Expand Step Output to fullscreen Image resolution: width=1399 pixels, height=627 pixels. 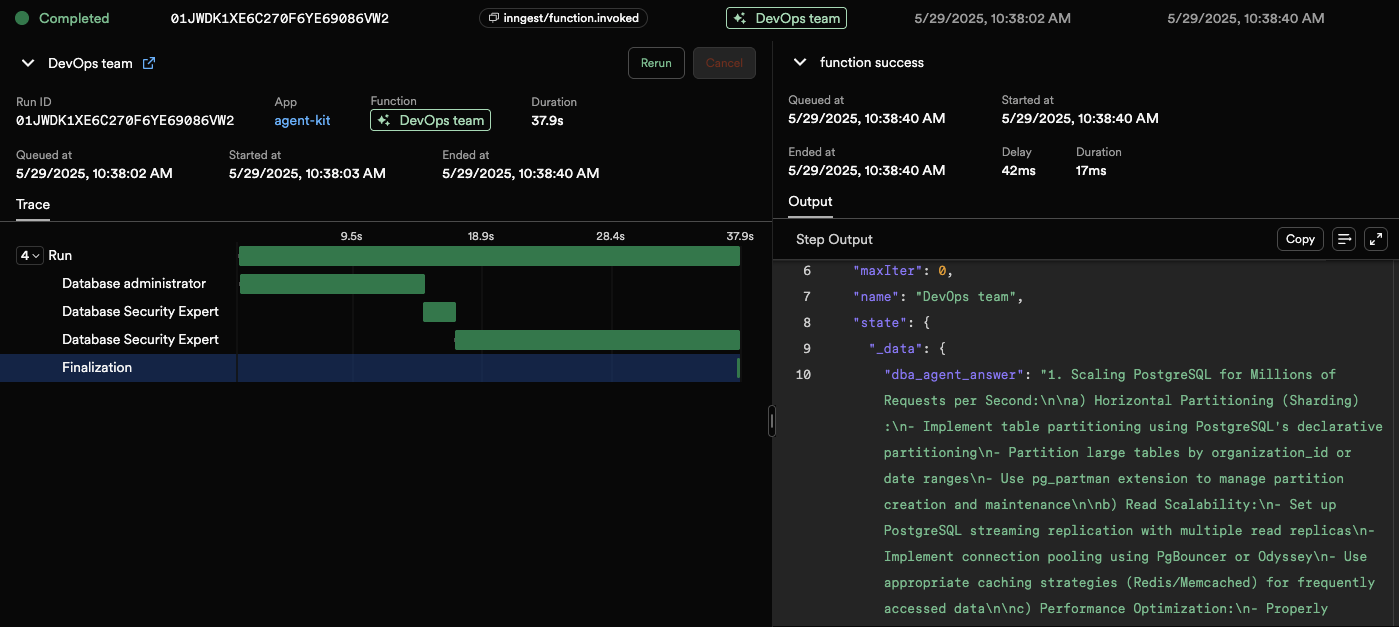coord(1376,239)
